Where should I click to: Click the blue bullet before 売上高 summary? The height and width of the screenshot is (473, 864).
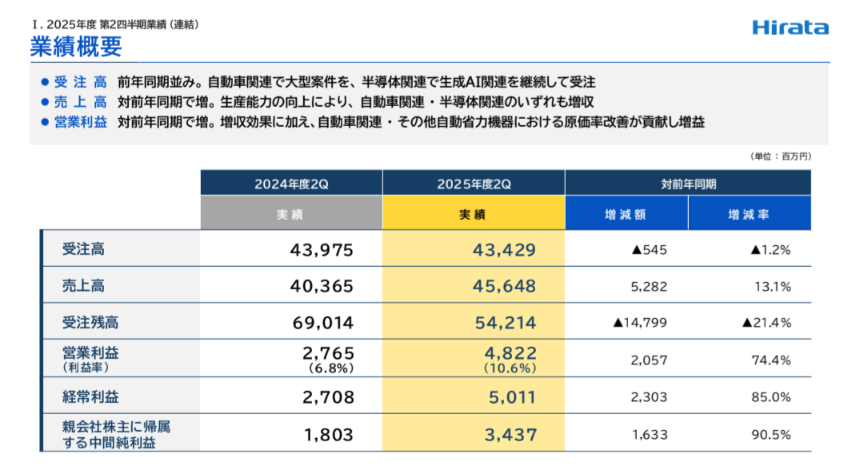44,102
